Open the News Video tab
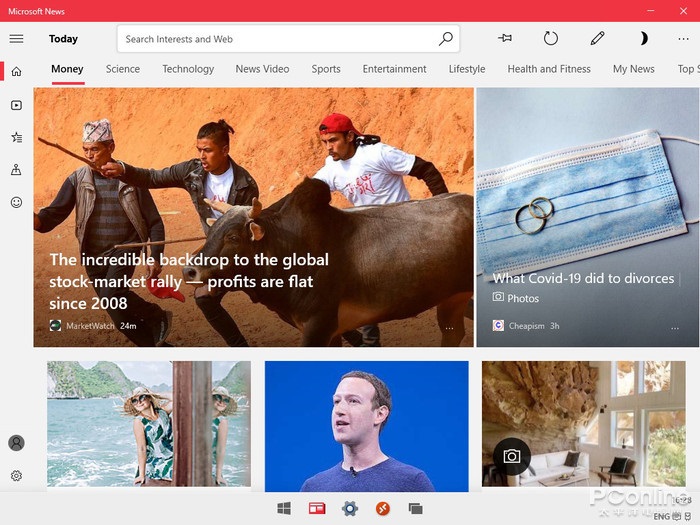 pos(262,69)
